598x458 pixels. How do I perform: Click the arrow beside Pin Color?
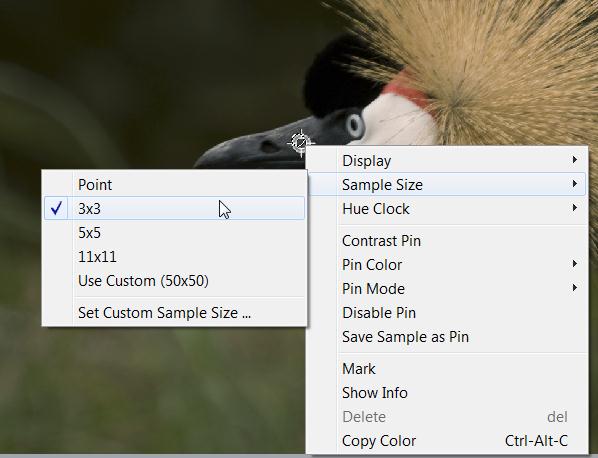(x=574, y=264)
